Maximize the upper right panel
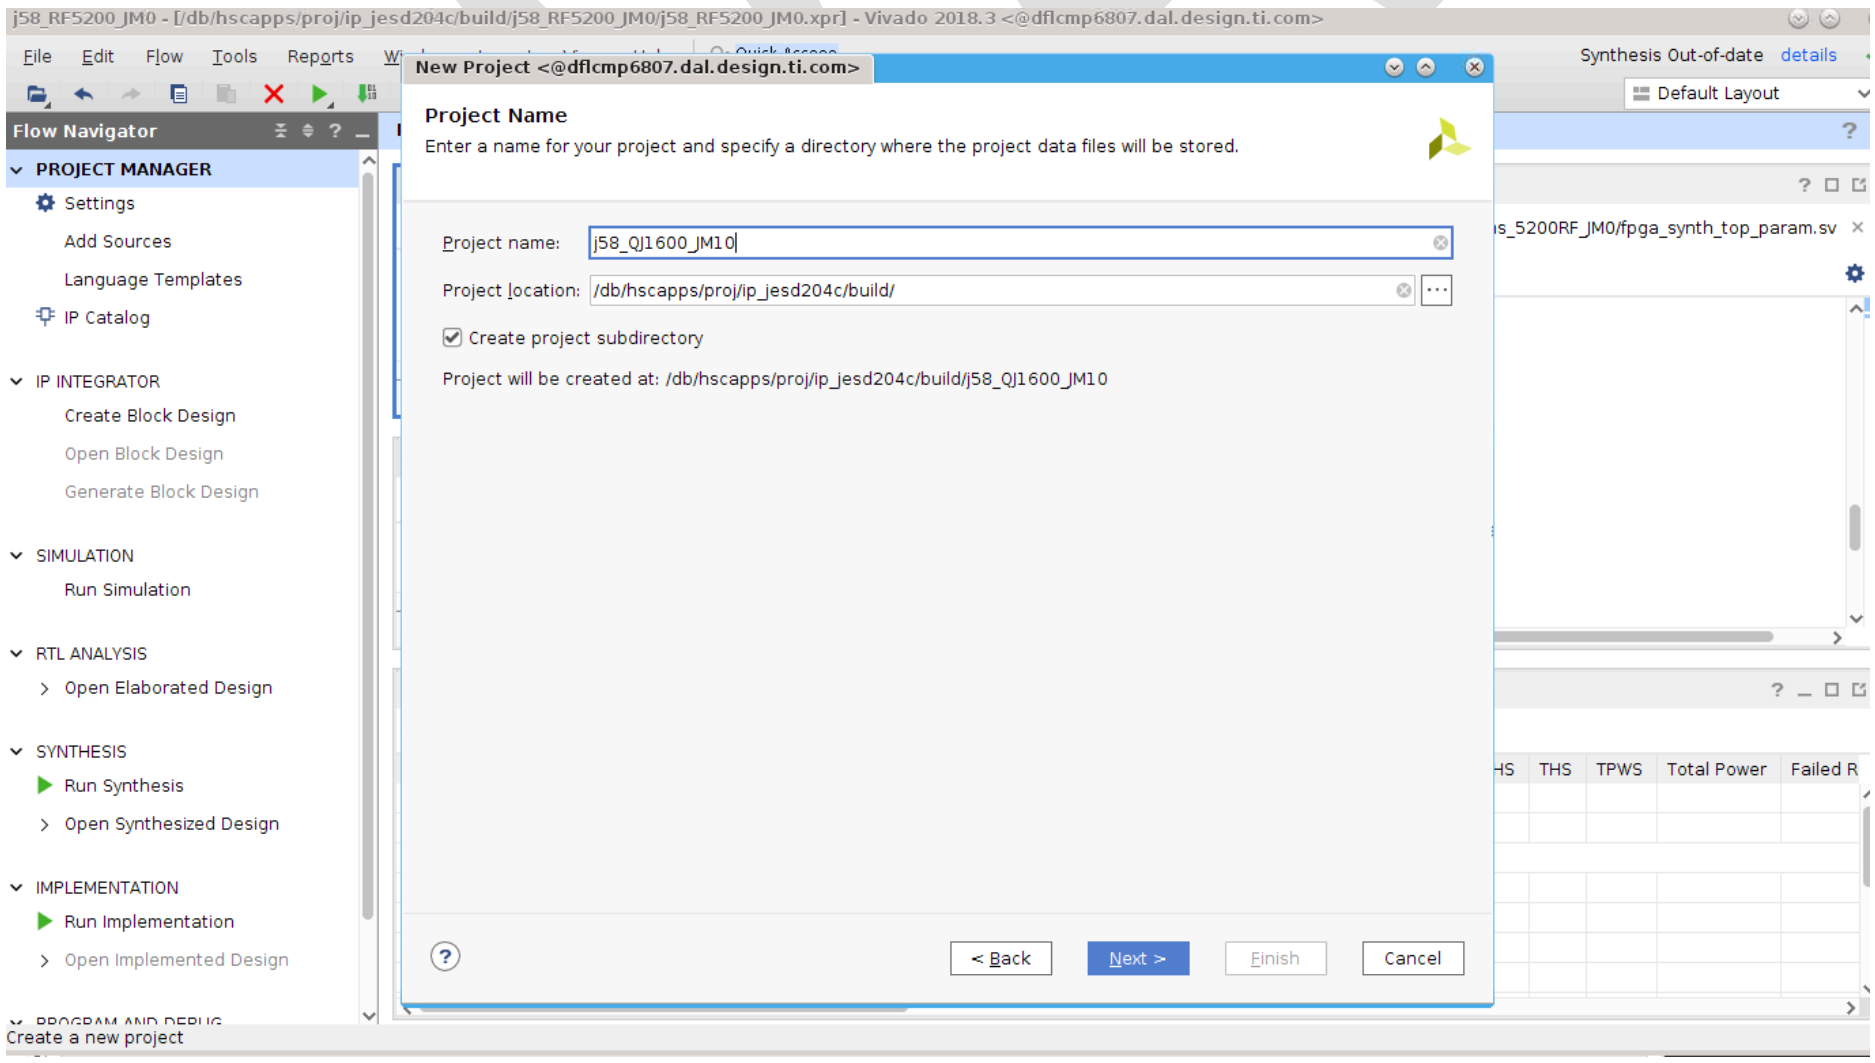 point(1831,185)
